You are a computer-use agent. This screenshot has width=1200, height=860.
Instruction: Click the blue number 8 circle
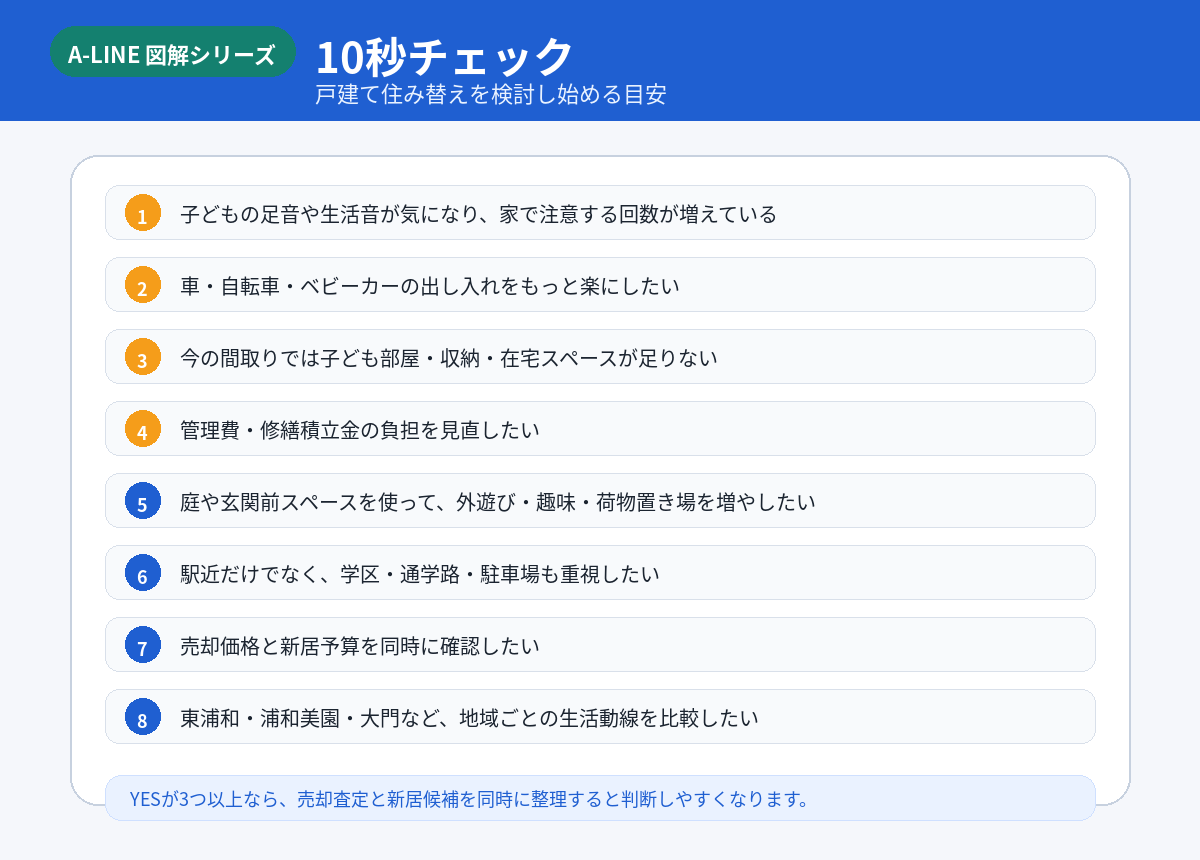[x=143, y=717]
